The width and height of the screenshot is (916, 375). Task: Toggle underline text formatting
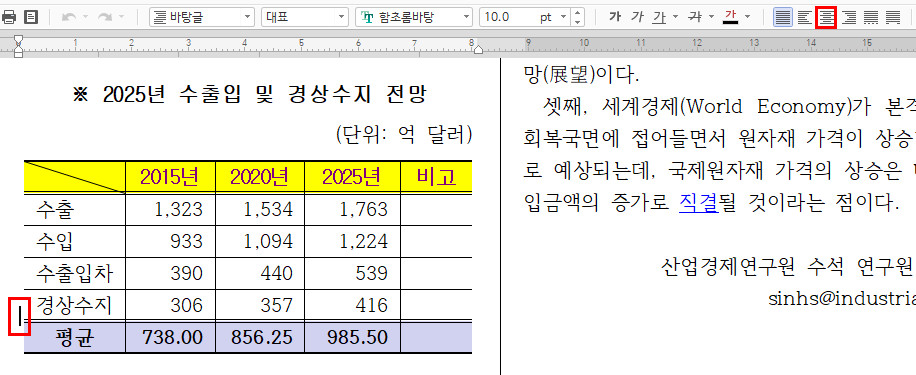660,18
